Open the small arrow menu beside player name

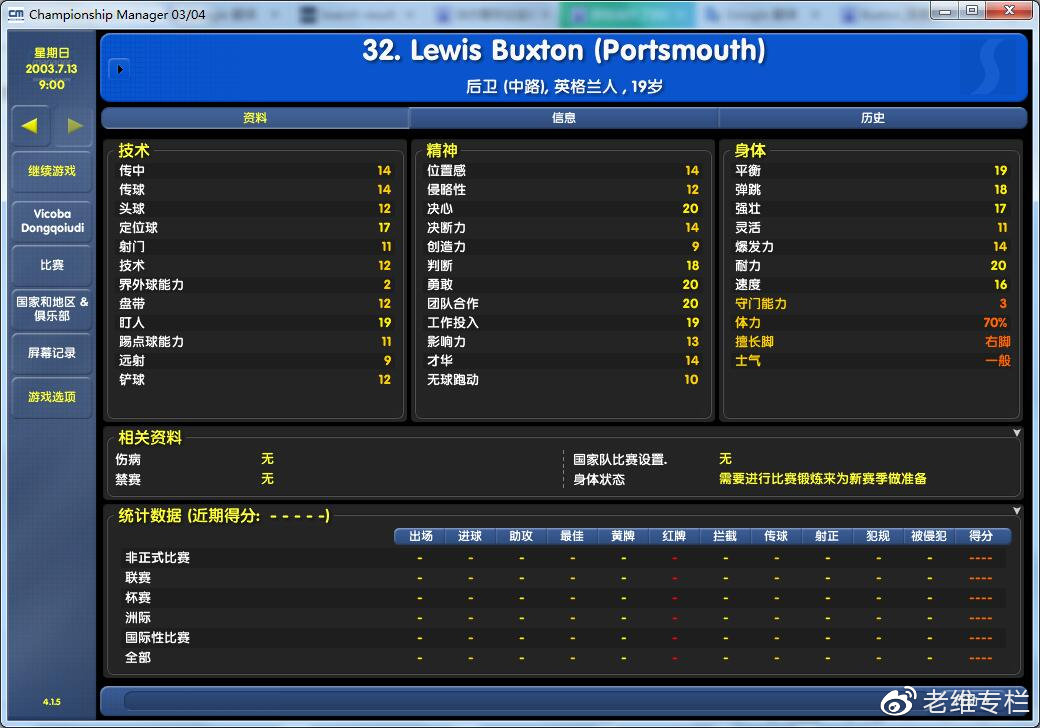tap(118, 69)
